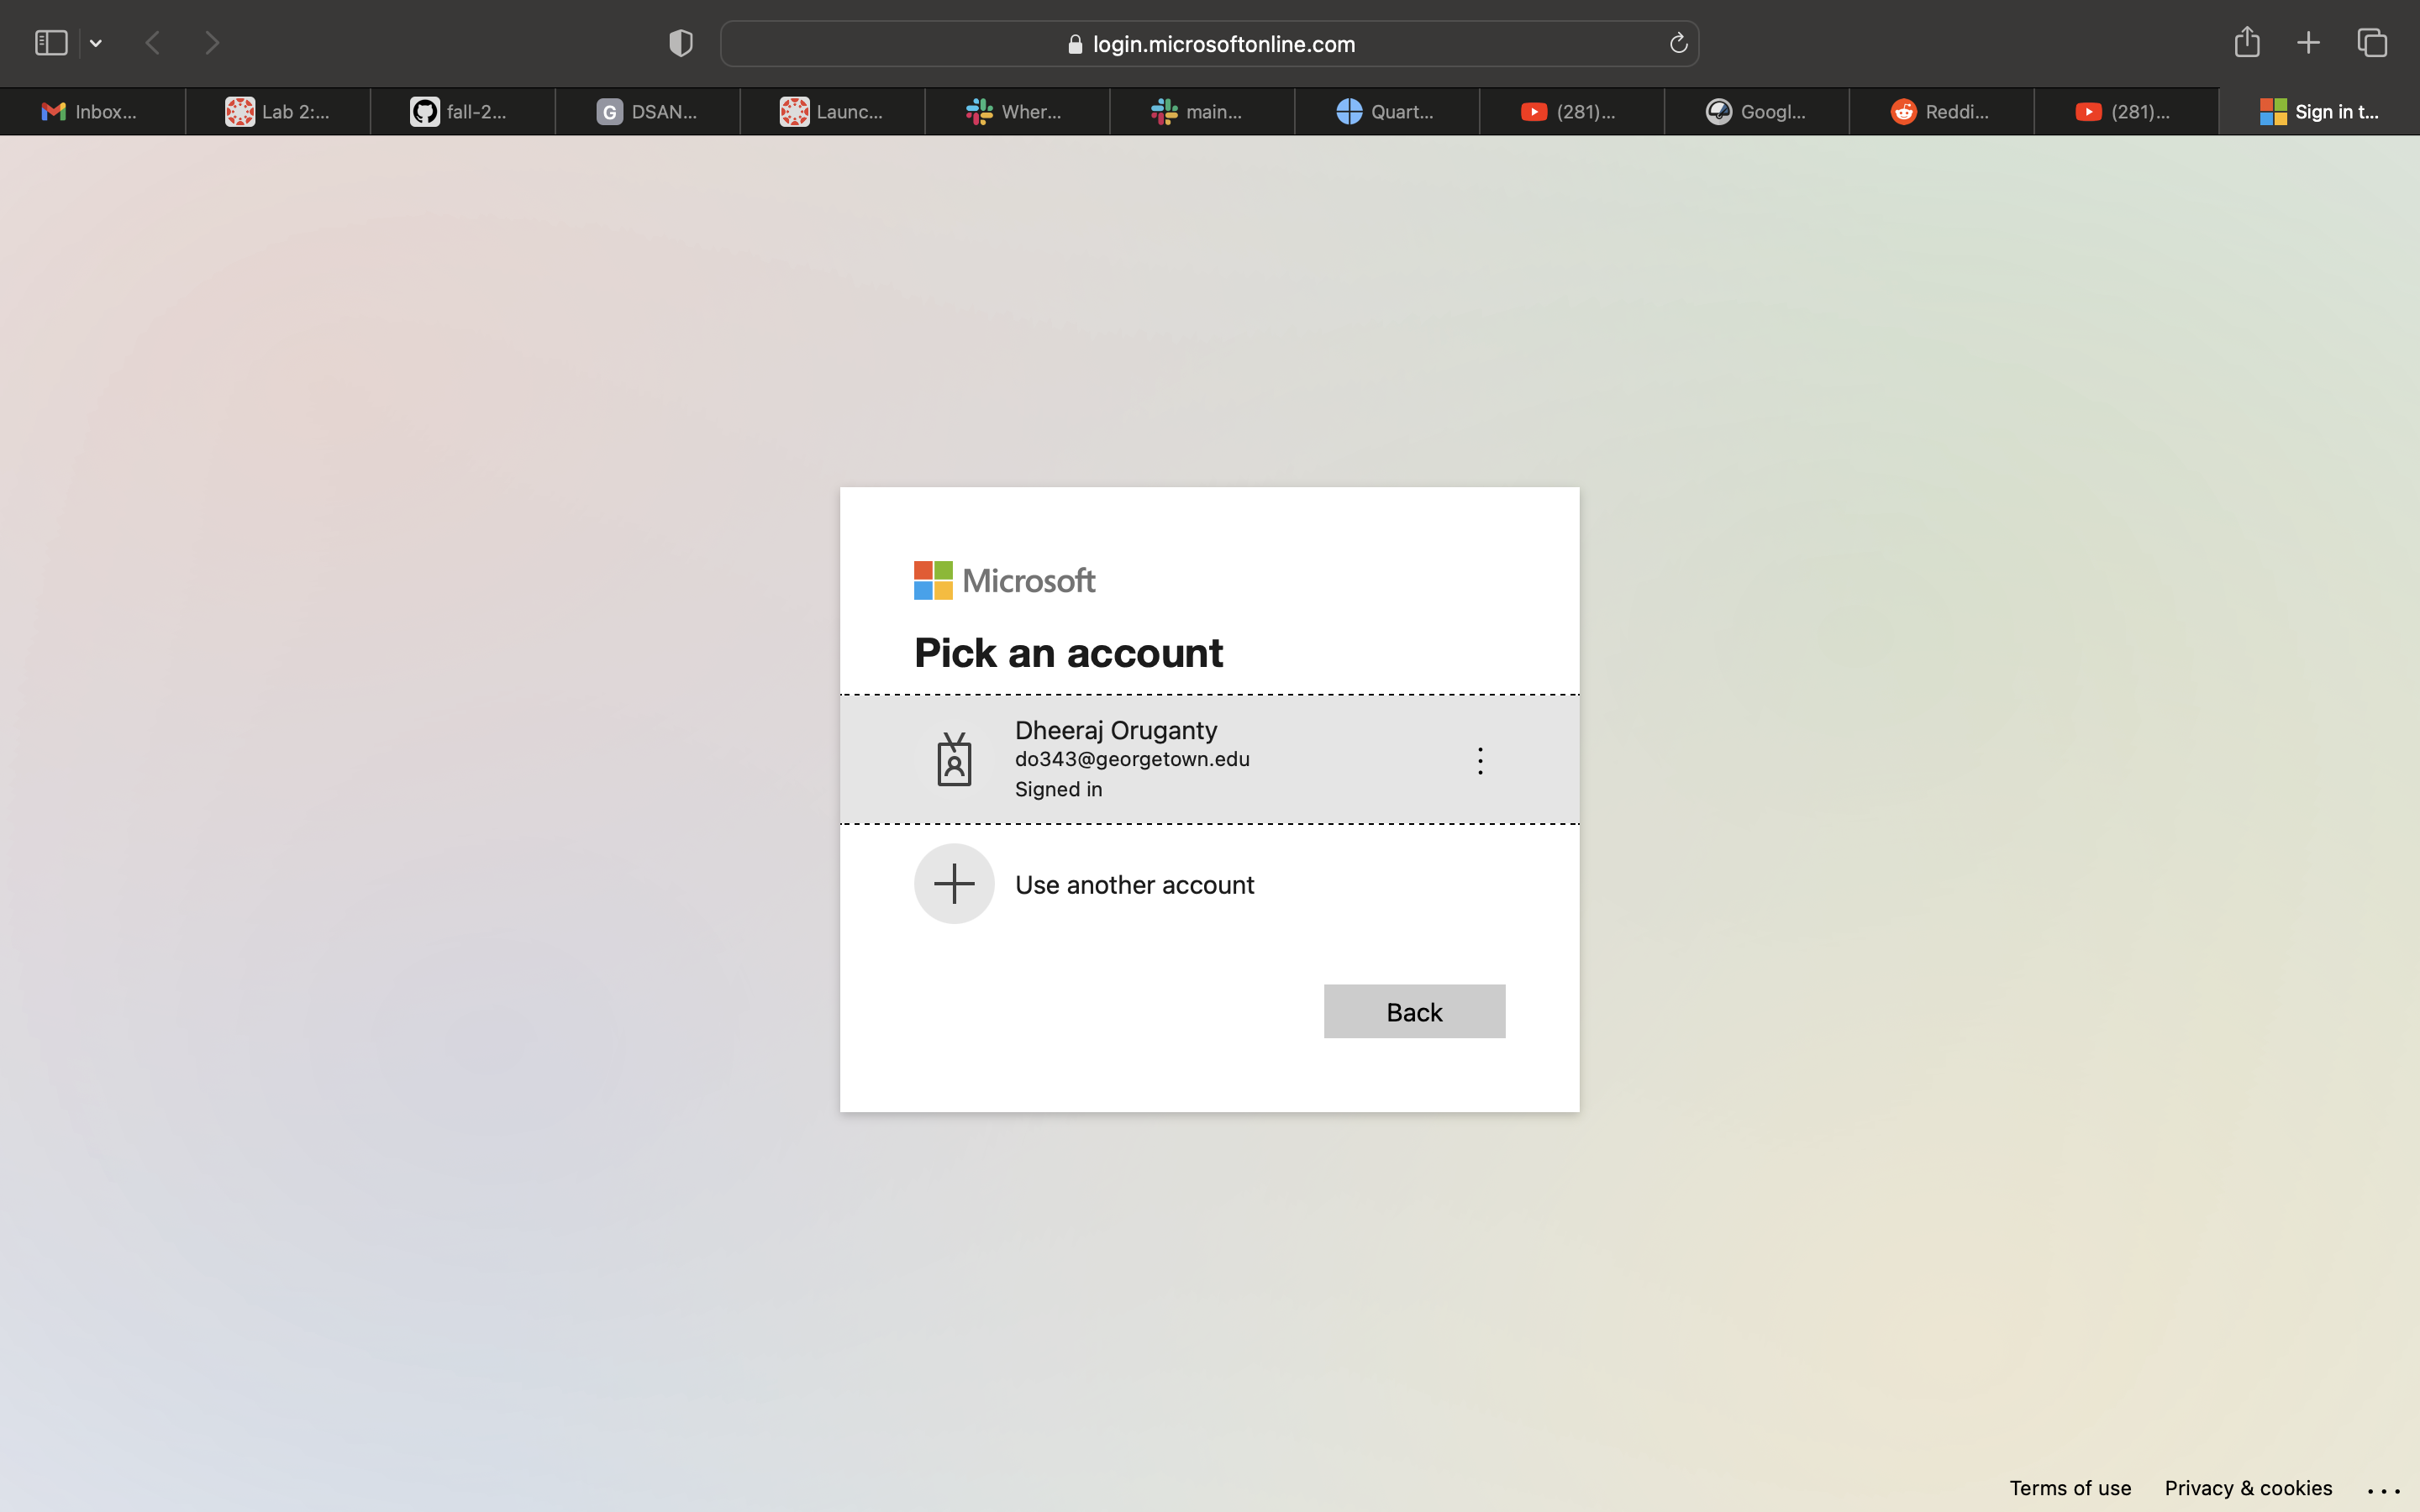Switch to the Lab 2 tab
2420x1512 pixels.
[x=278, y=112]
